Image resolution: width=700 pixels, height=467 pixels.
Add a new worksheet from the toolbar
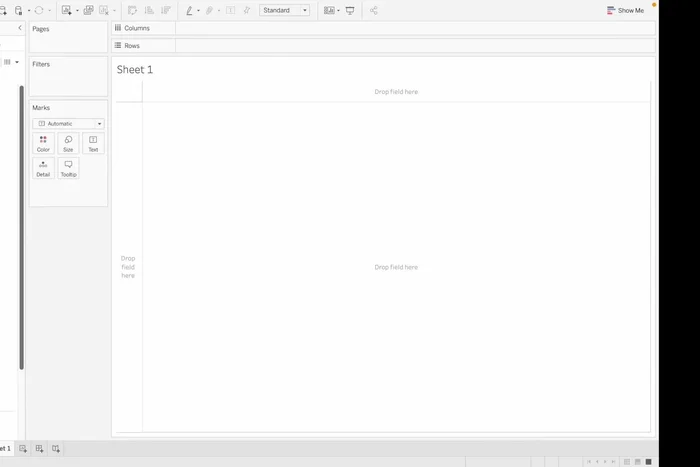point(67,10)
